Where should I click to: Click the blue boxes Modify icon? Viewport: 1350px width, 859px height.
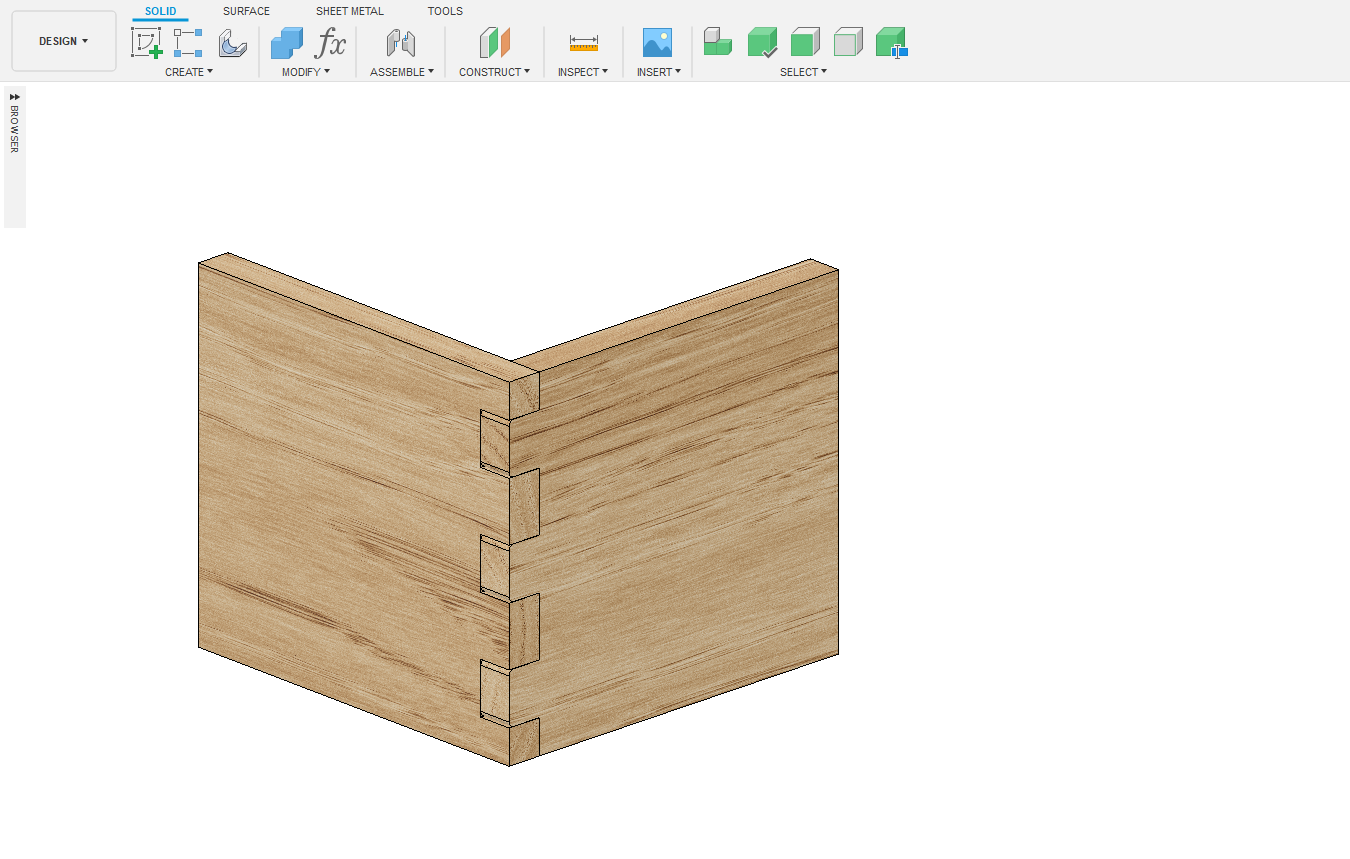pyautogui.click(x=287, y=43)
